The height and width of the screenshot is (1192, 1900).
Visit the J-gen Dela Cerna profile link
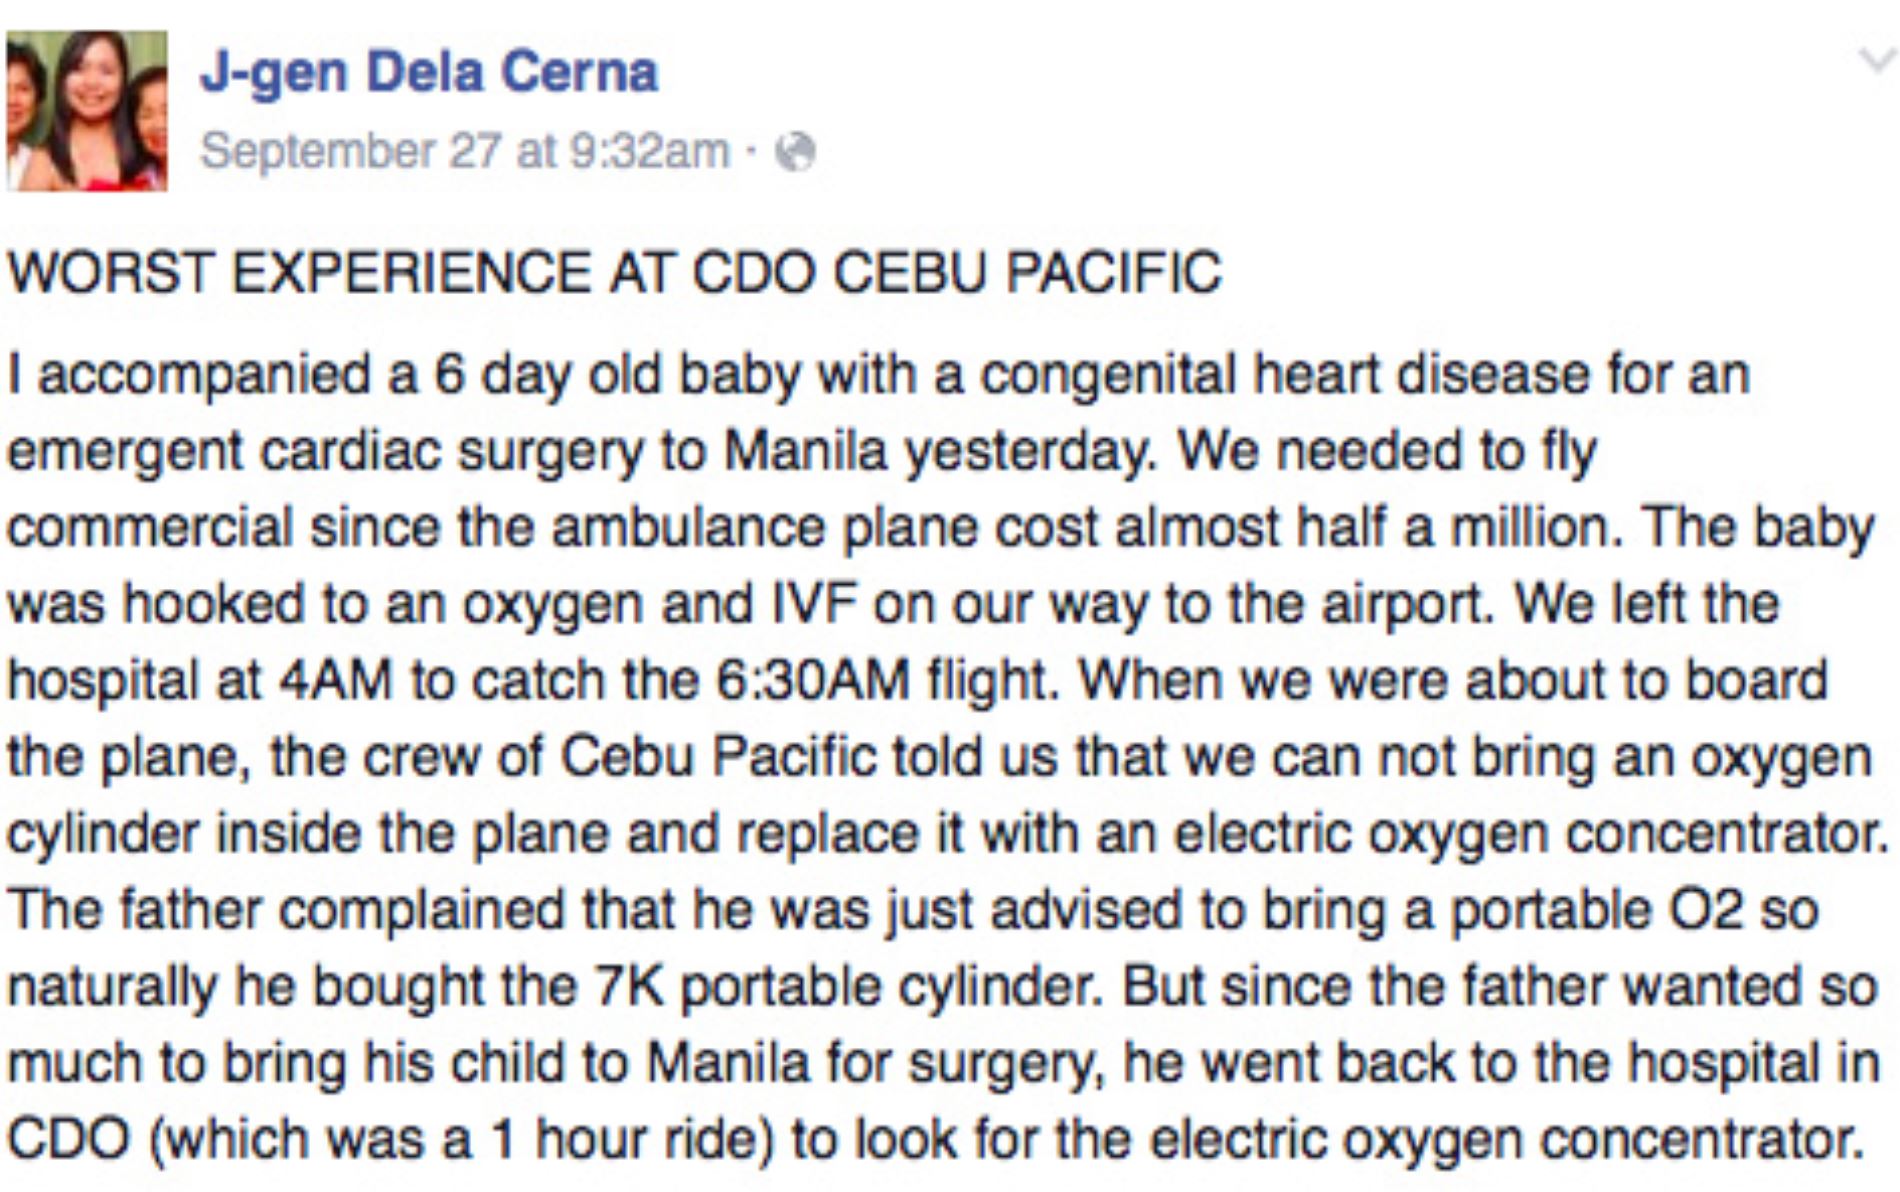click(x=429, y=72)
